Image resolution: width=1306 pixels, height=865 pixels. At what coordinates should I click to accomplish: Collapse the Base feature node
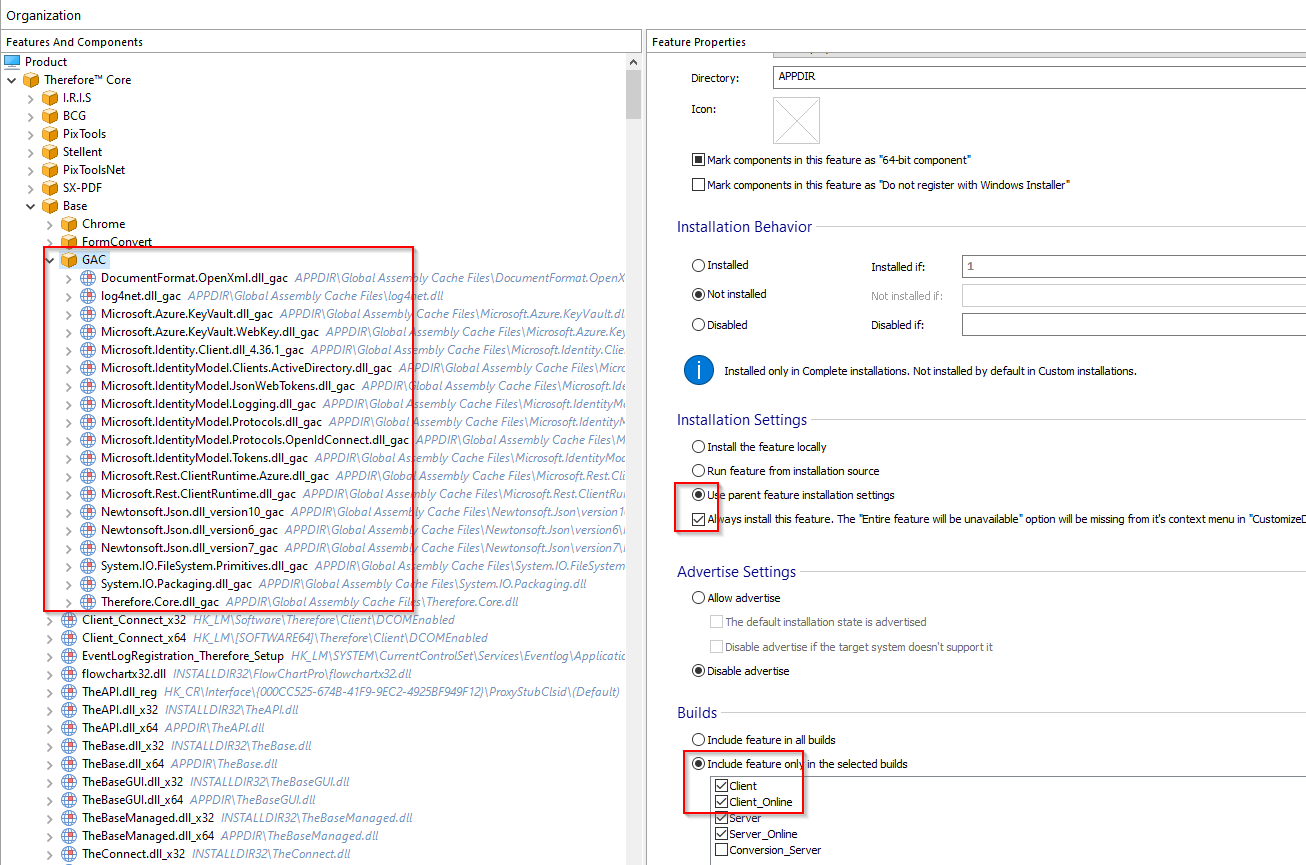(30, 206)
